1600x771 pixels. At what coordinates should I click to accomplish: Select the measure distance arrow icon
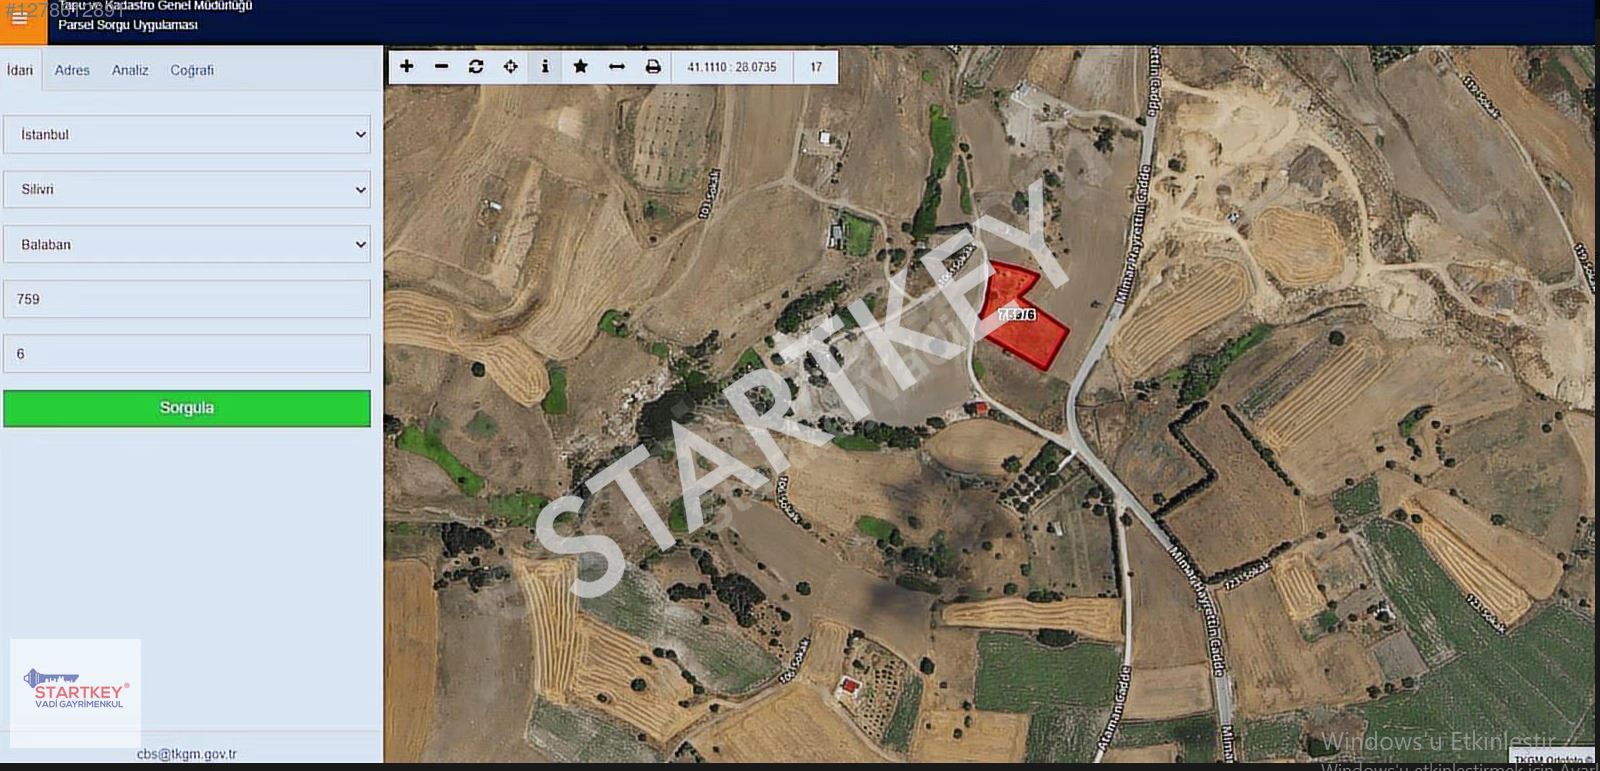(x=617, y=67)
